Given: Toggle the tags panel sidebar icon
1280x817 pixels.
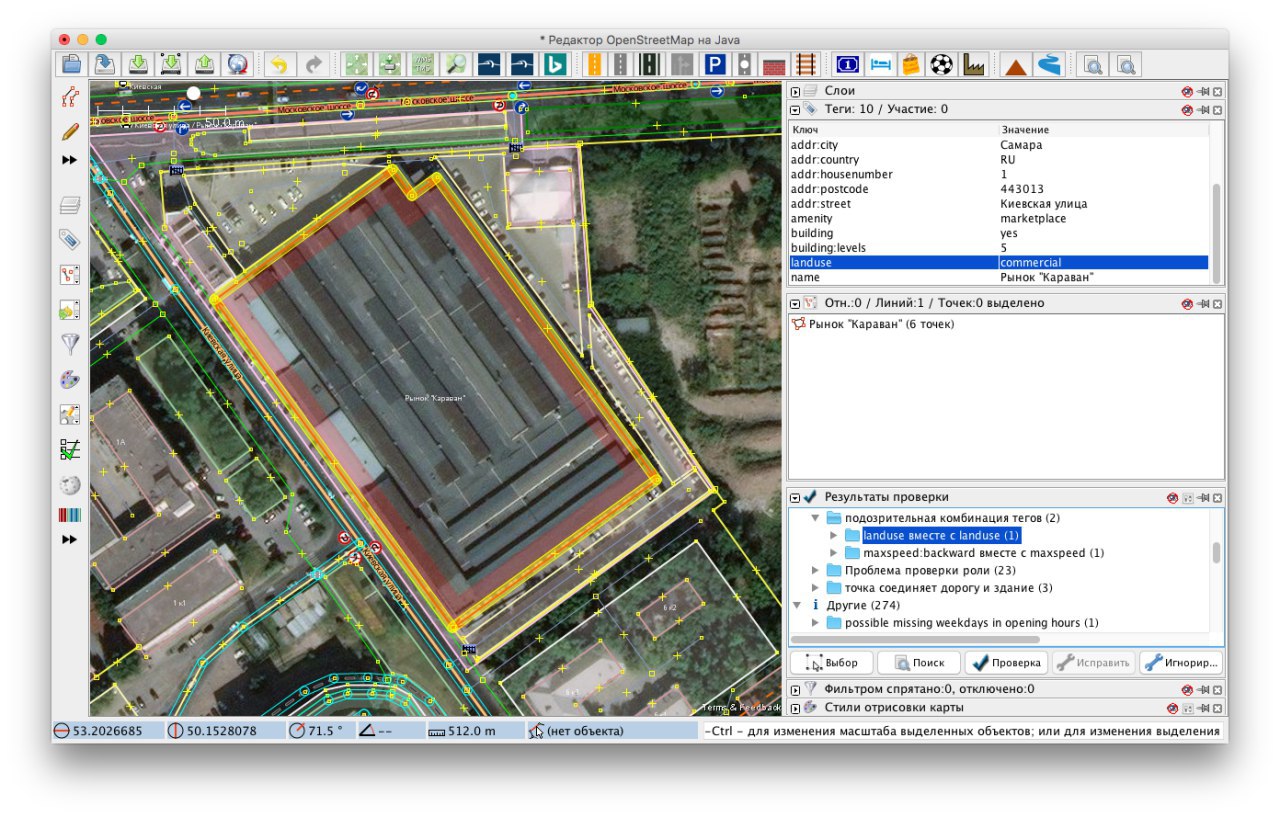Looking at the screenshot, I should point(70,240).
